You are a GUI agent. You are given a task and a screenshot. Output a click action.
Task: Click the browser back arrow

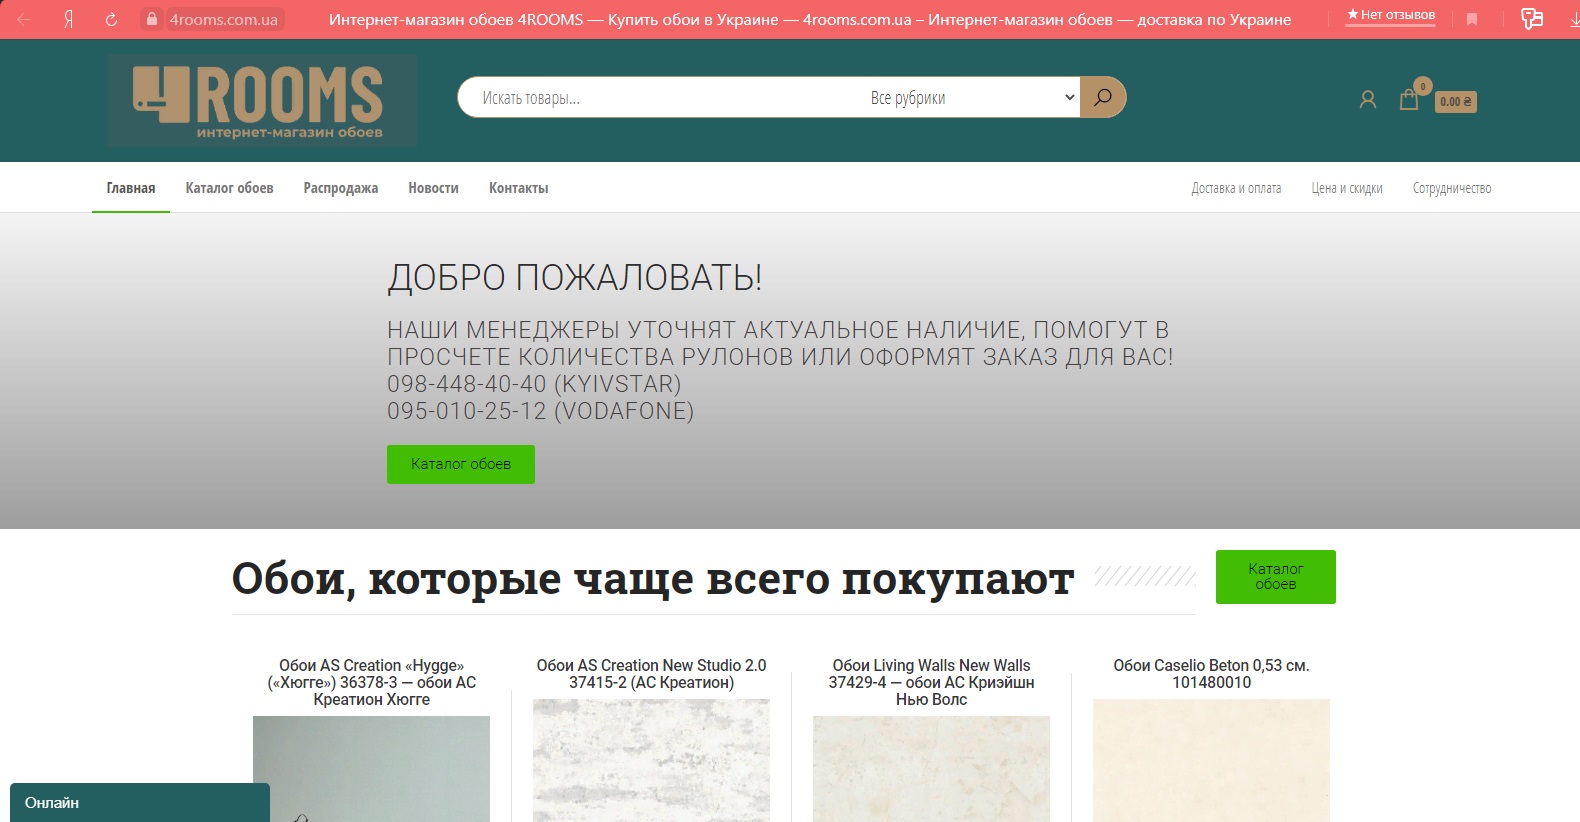24,19
